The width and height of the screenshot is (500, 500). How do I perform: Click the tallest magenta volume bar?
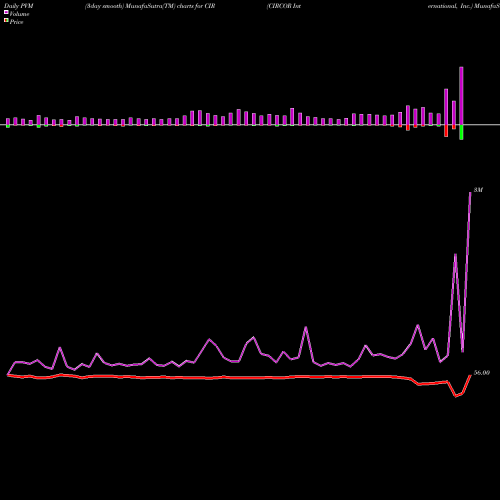[x=461, y=96]
